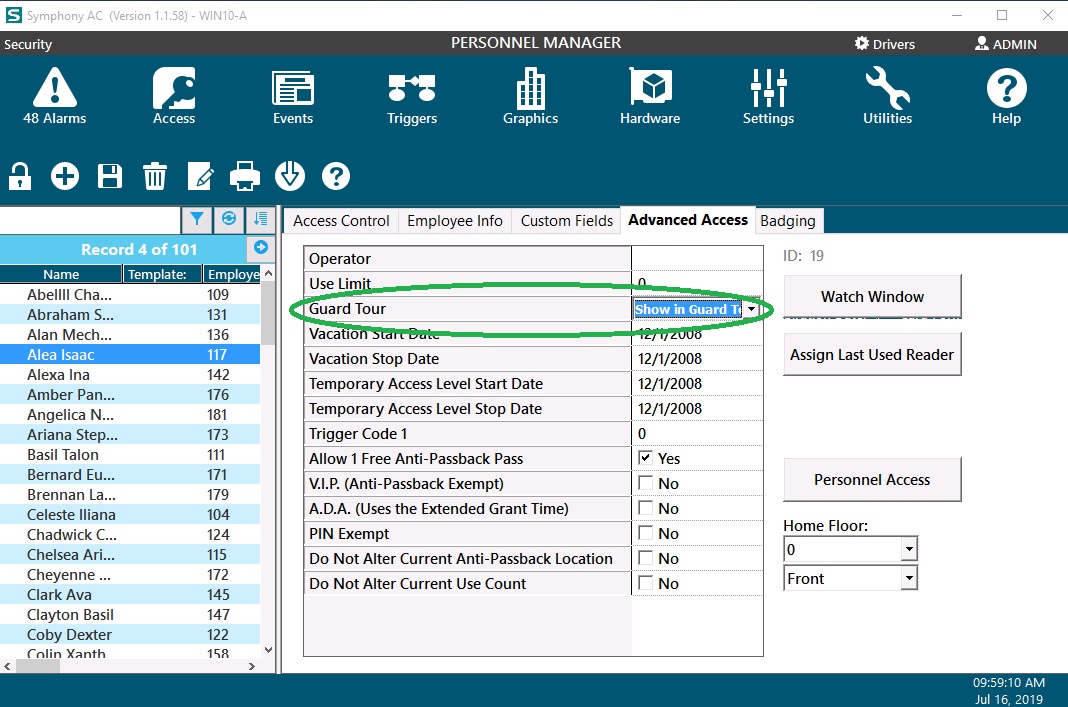Click the Vacation Stop Date value

pos(697,359)
